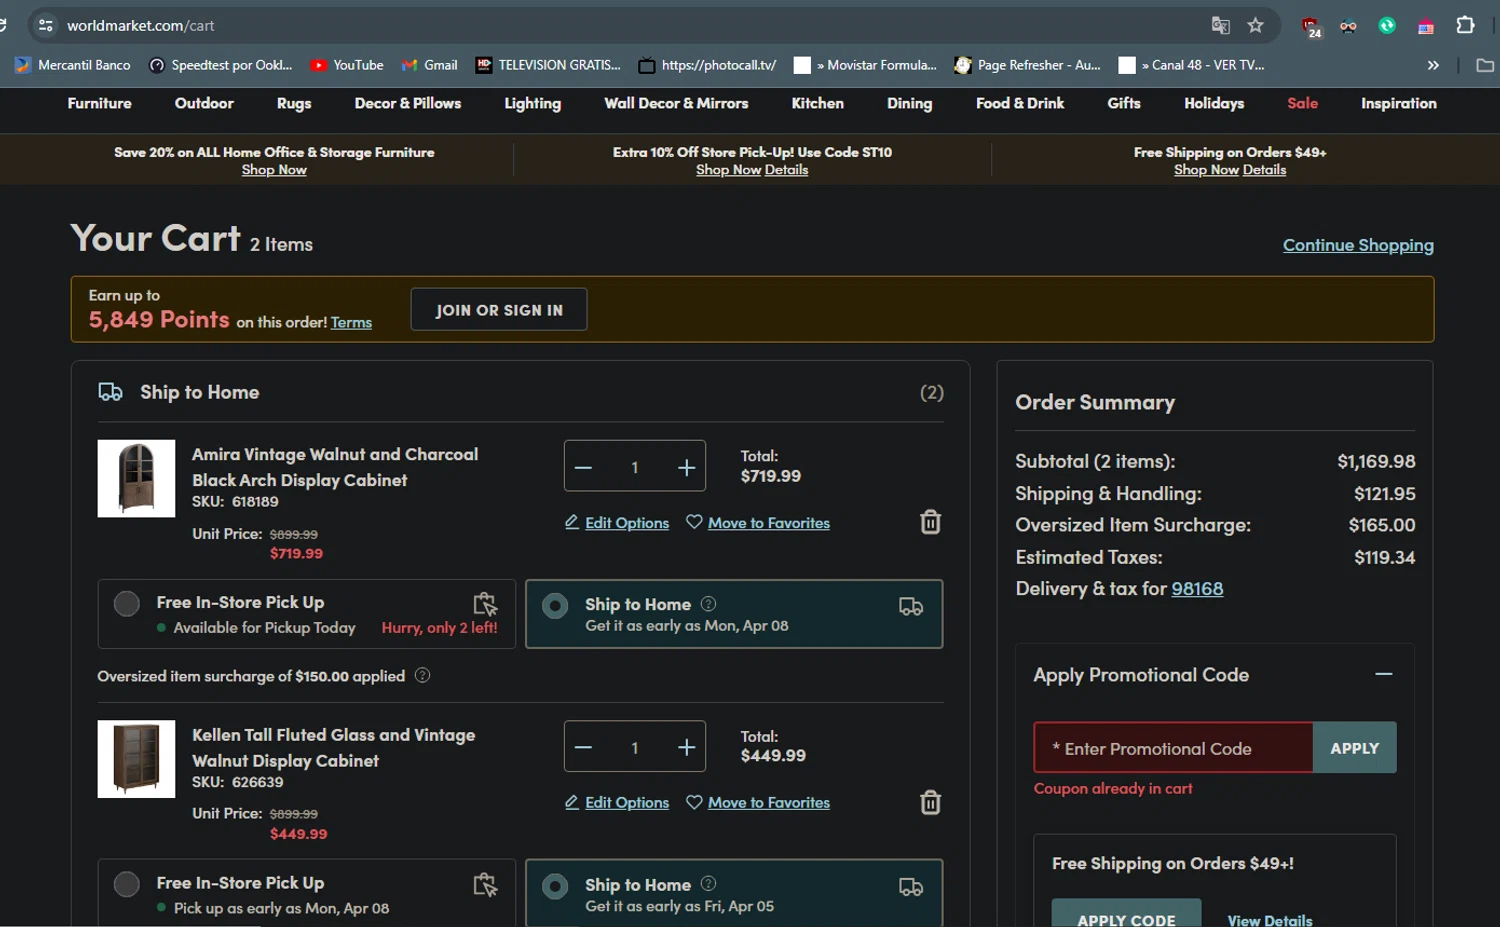The width and height of the screenshot is (1500, 927).
Task: Open the browser extensions puzzle icon
Action: (x=1465, y=26)
